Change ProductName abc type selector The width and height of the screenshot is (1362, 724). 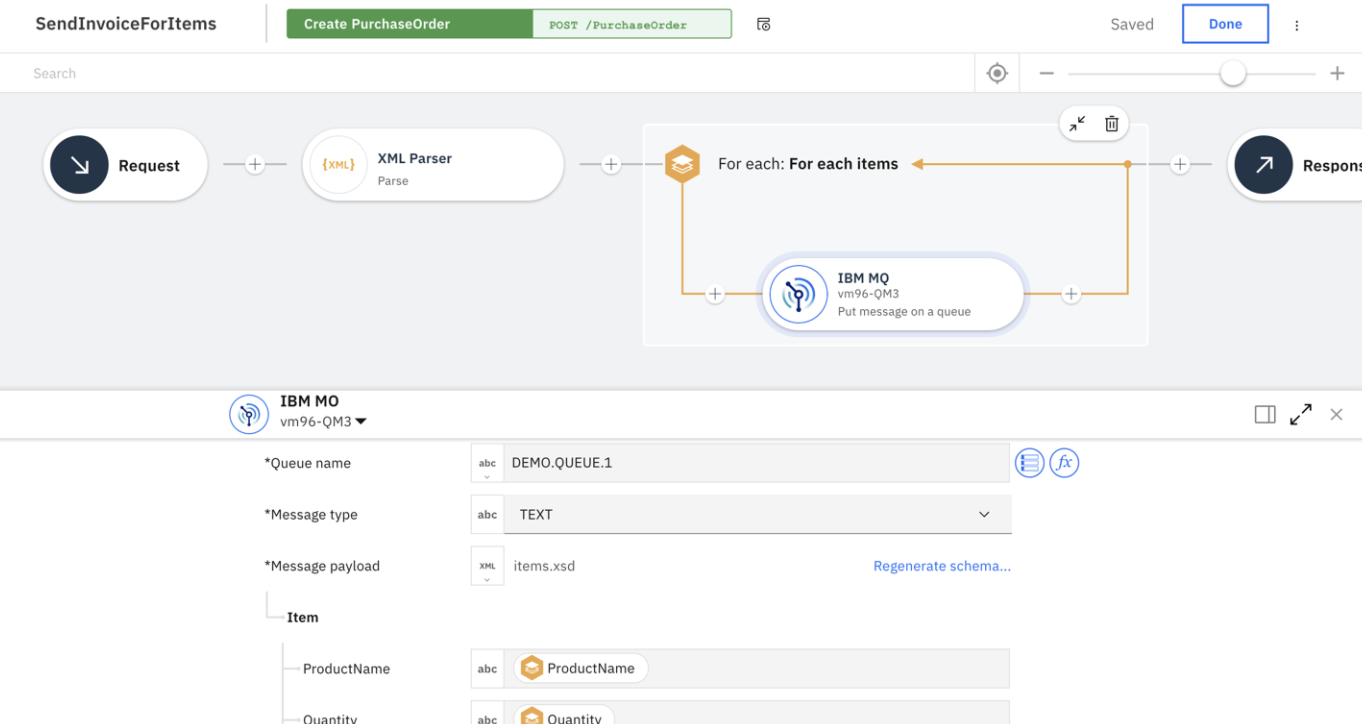(487, 669)
